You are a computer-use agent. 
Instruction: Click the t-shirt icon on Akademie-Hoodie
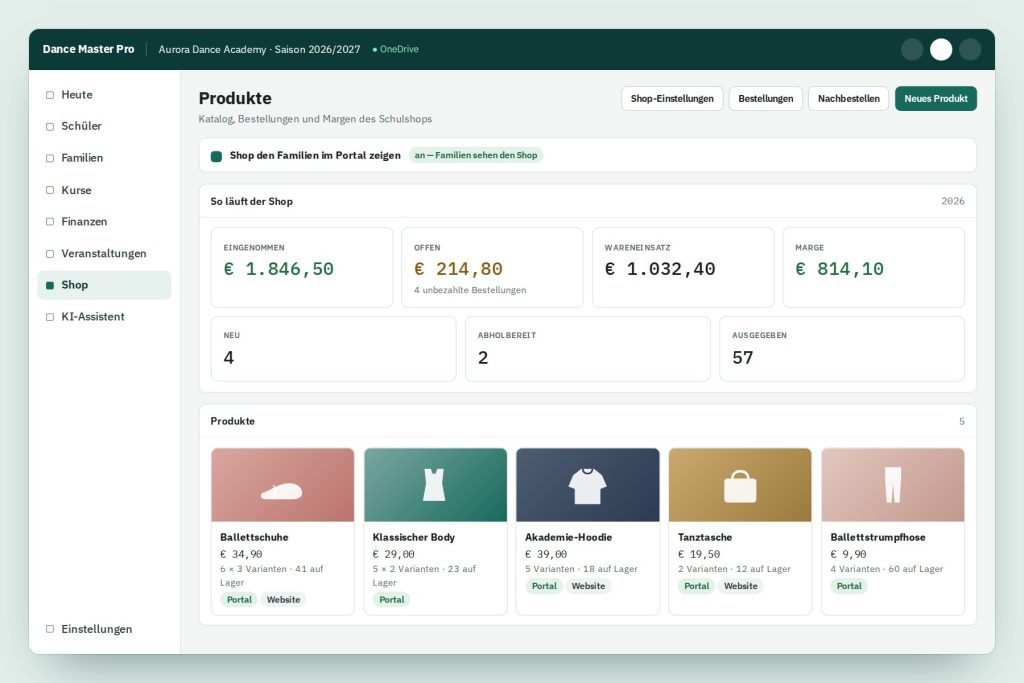587,486
